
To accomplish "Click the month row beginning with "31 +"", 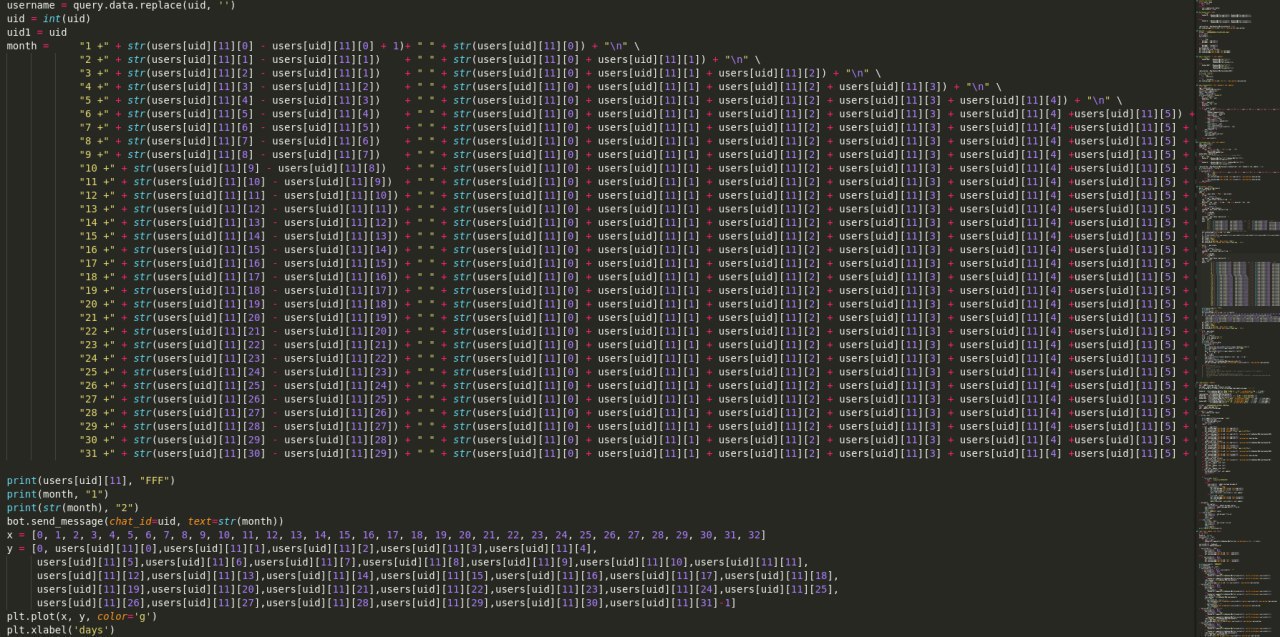I will pyautogui.click(x=635, y=452).
